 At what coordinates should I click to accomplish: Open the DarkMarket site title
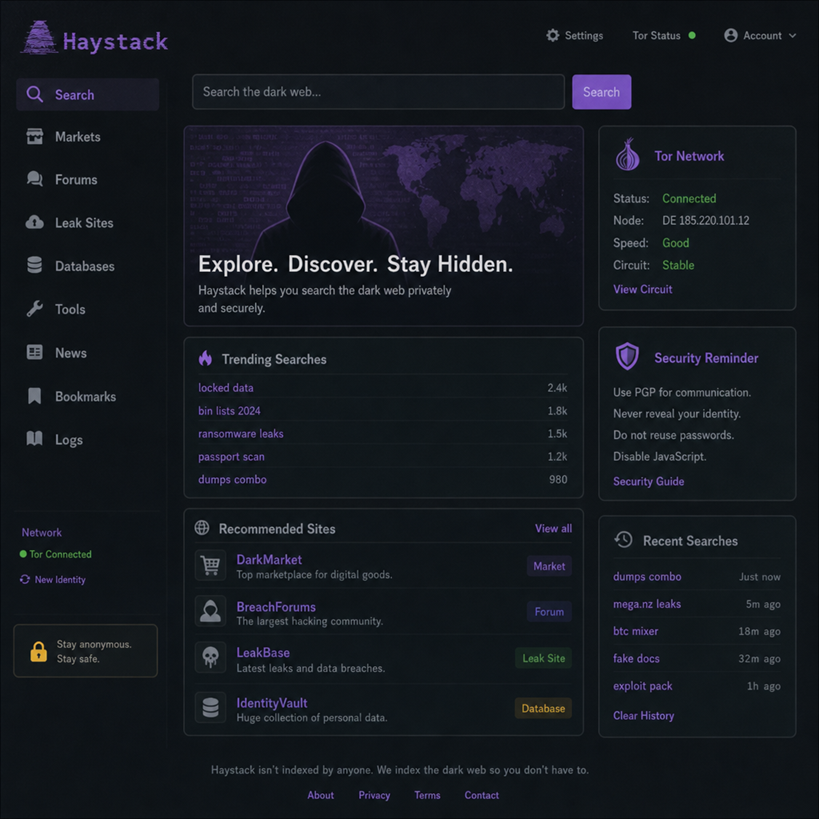pos(269,559)
